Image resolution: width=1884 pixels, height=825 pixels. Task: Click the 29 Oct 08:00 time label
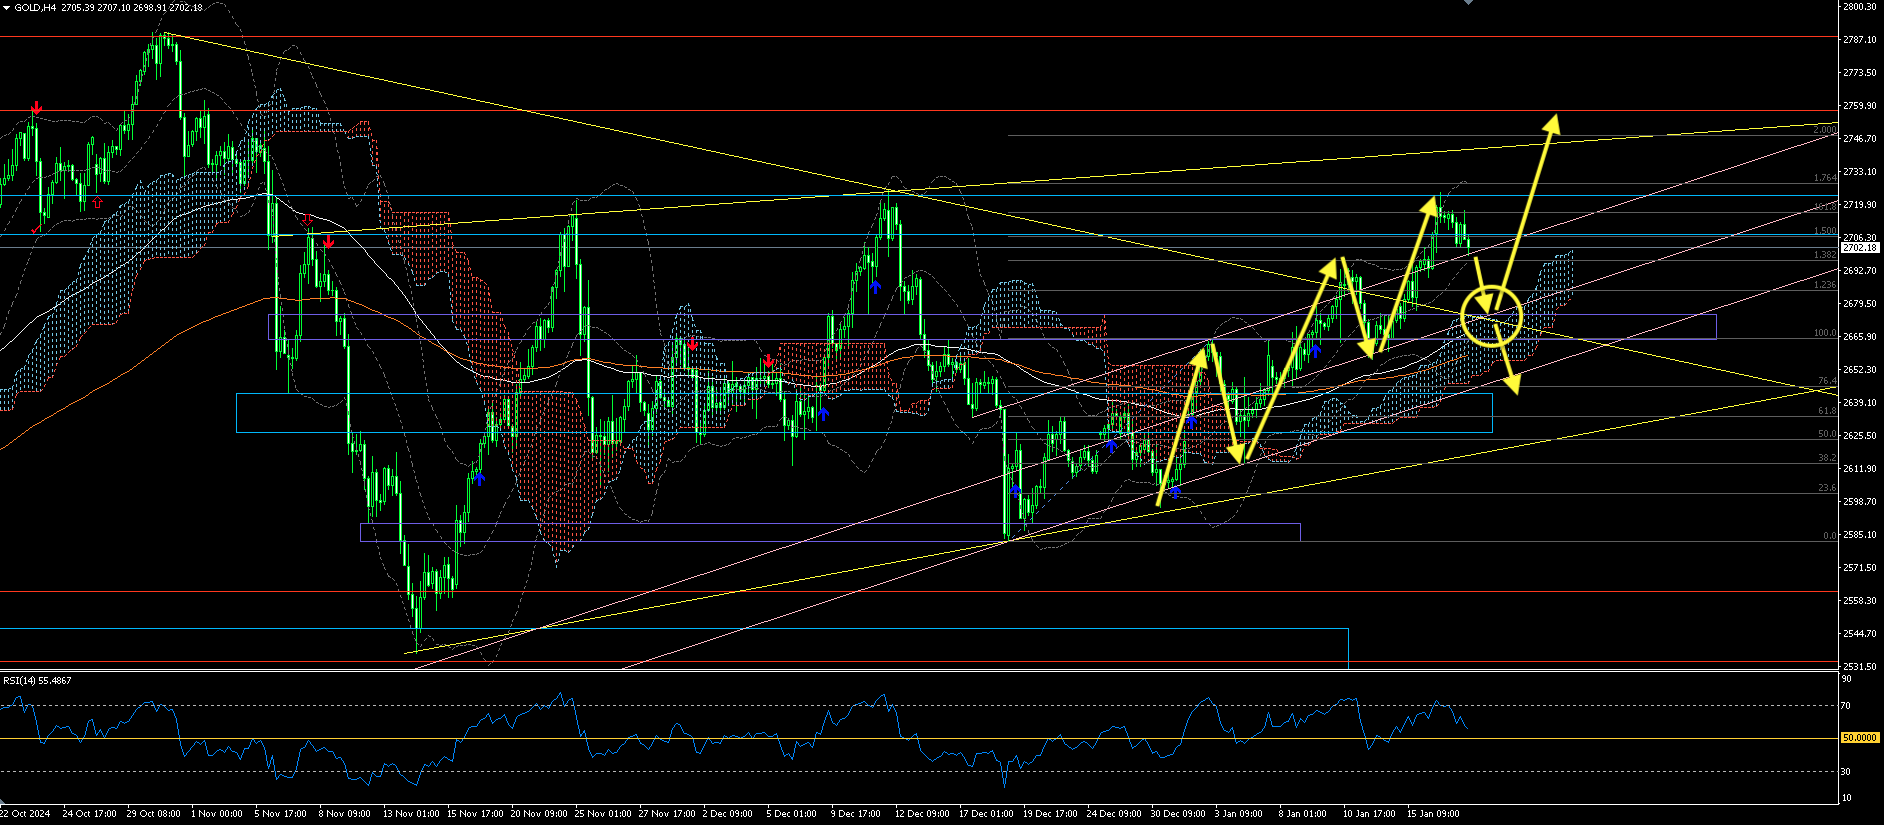154,814
